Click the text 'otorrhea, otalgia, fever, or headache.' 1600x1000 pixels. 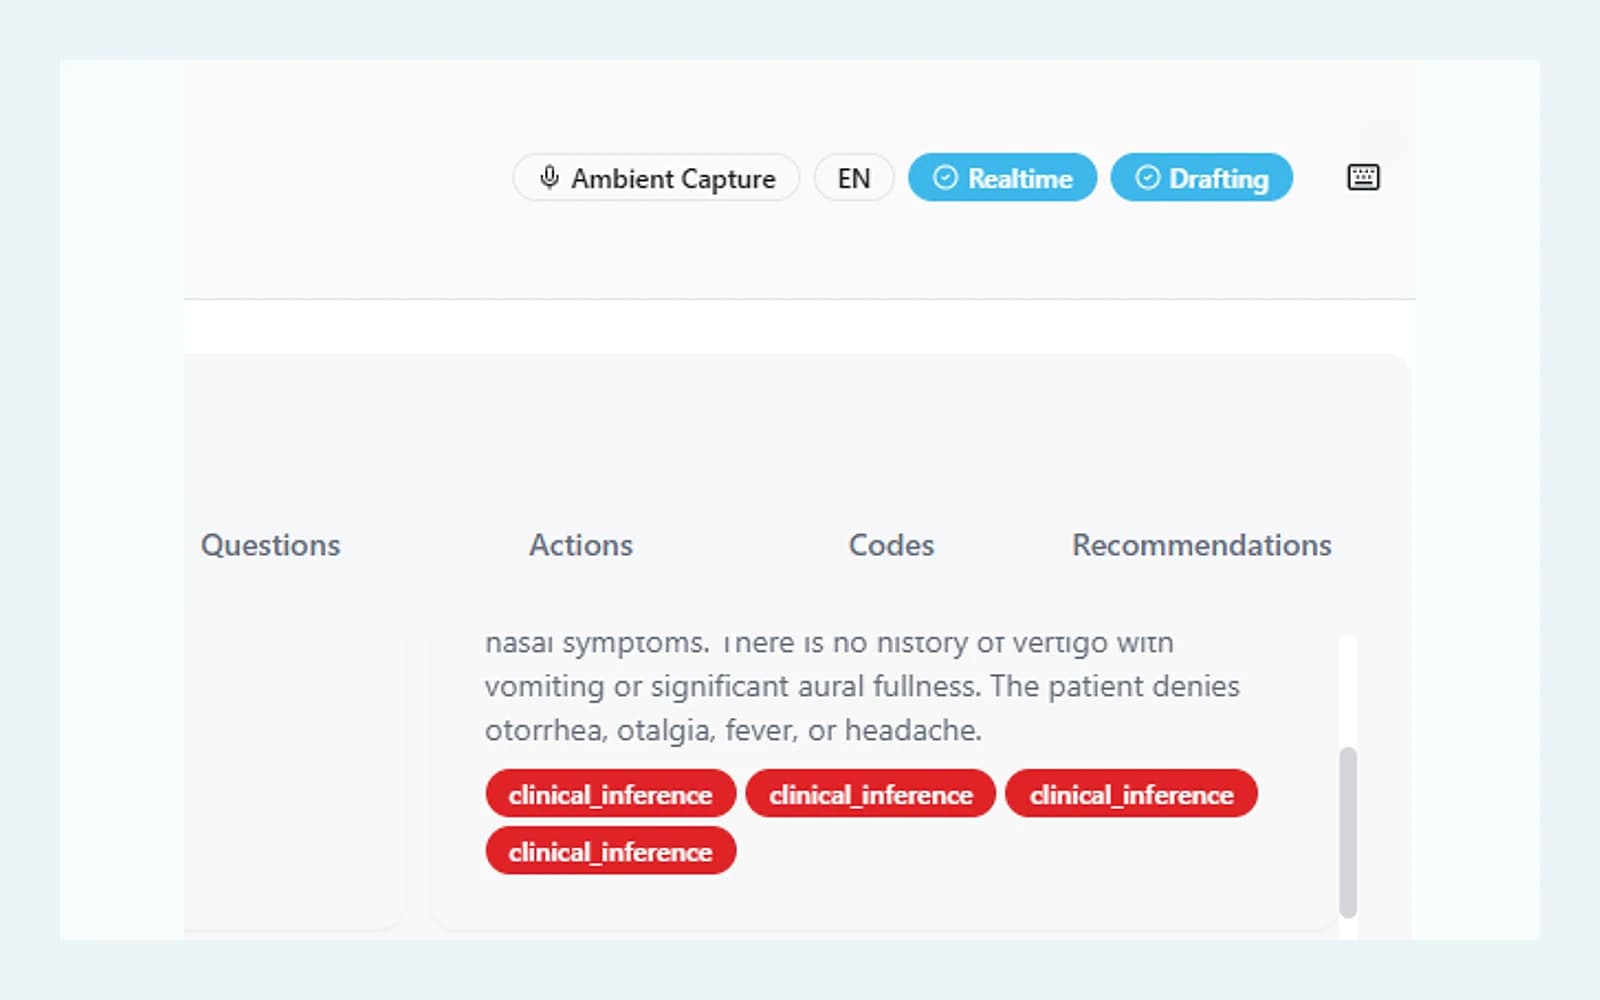pyautogui.click(x=733, y=730)
